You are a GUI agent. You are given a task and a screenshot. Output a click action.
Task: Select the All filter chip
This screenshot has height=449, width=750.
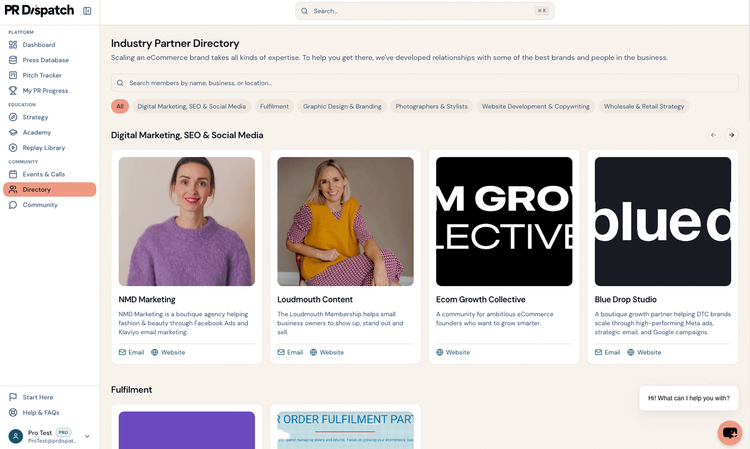[120, 107]
